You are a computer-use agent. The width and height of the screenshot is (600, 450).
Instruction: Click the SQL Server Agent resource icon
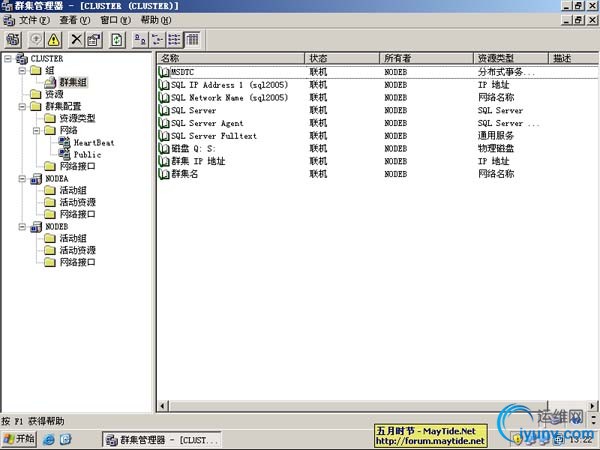point(164,123)
